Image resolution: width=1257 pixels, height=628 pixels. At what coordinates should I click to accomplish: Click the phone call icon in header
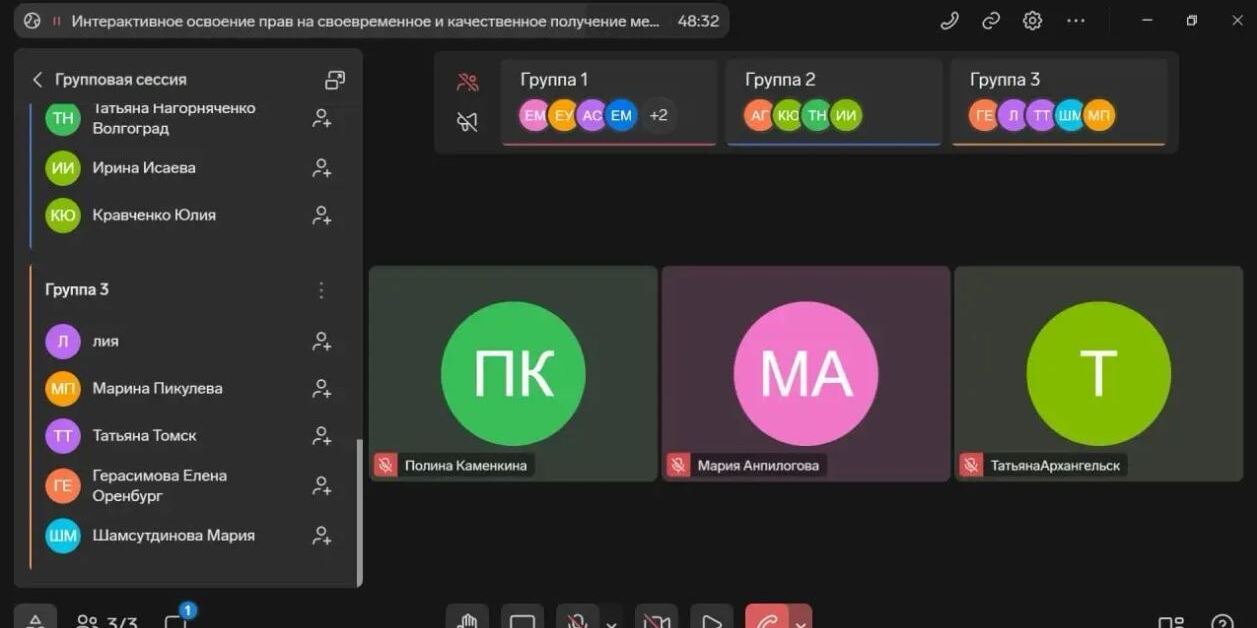[949, 21]
